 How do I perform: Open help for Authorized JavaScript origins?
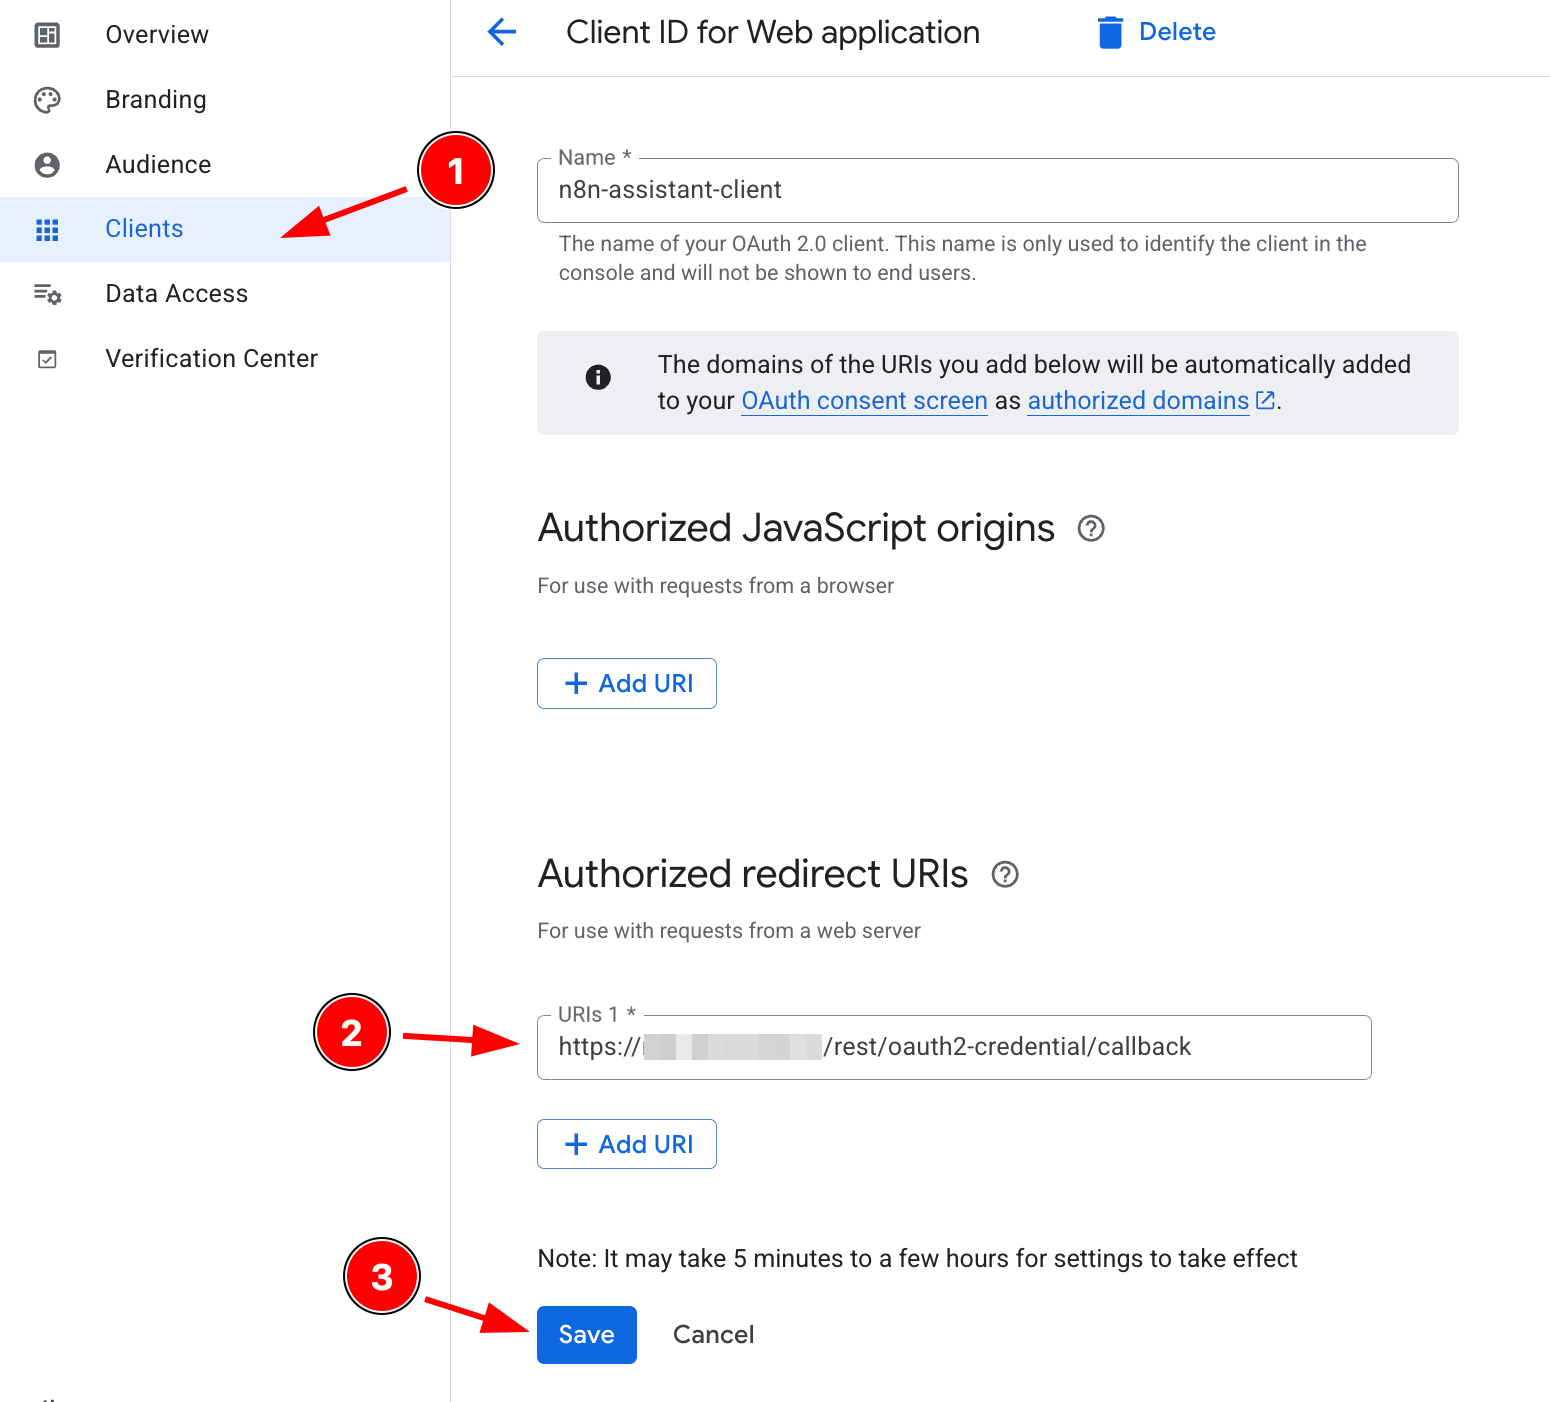(x=1091, y=528)
